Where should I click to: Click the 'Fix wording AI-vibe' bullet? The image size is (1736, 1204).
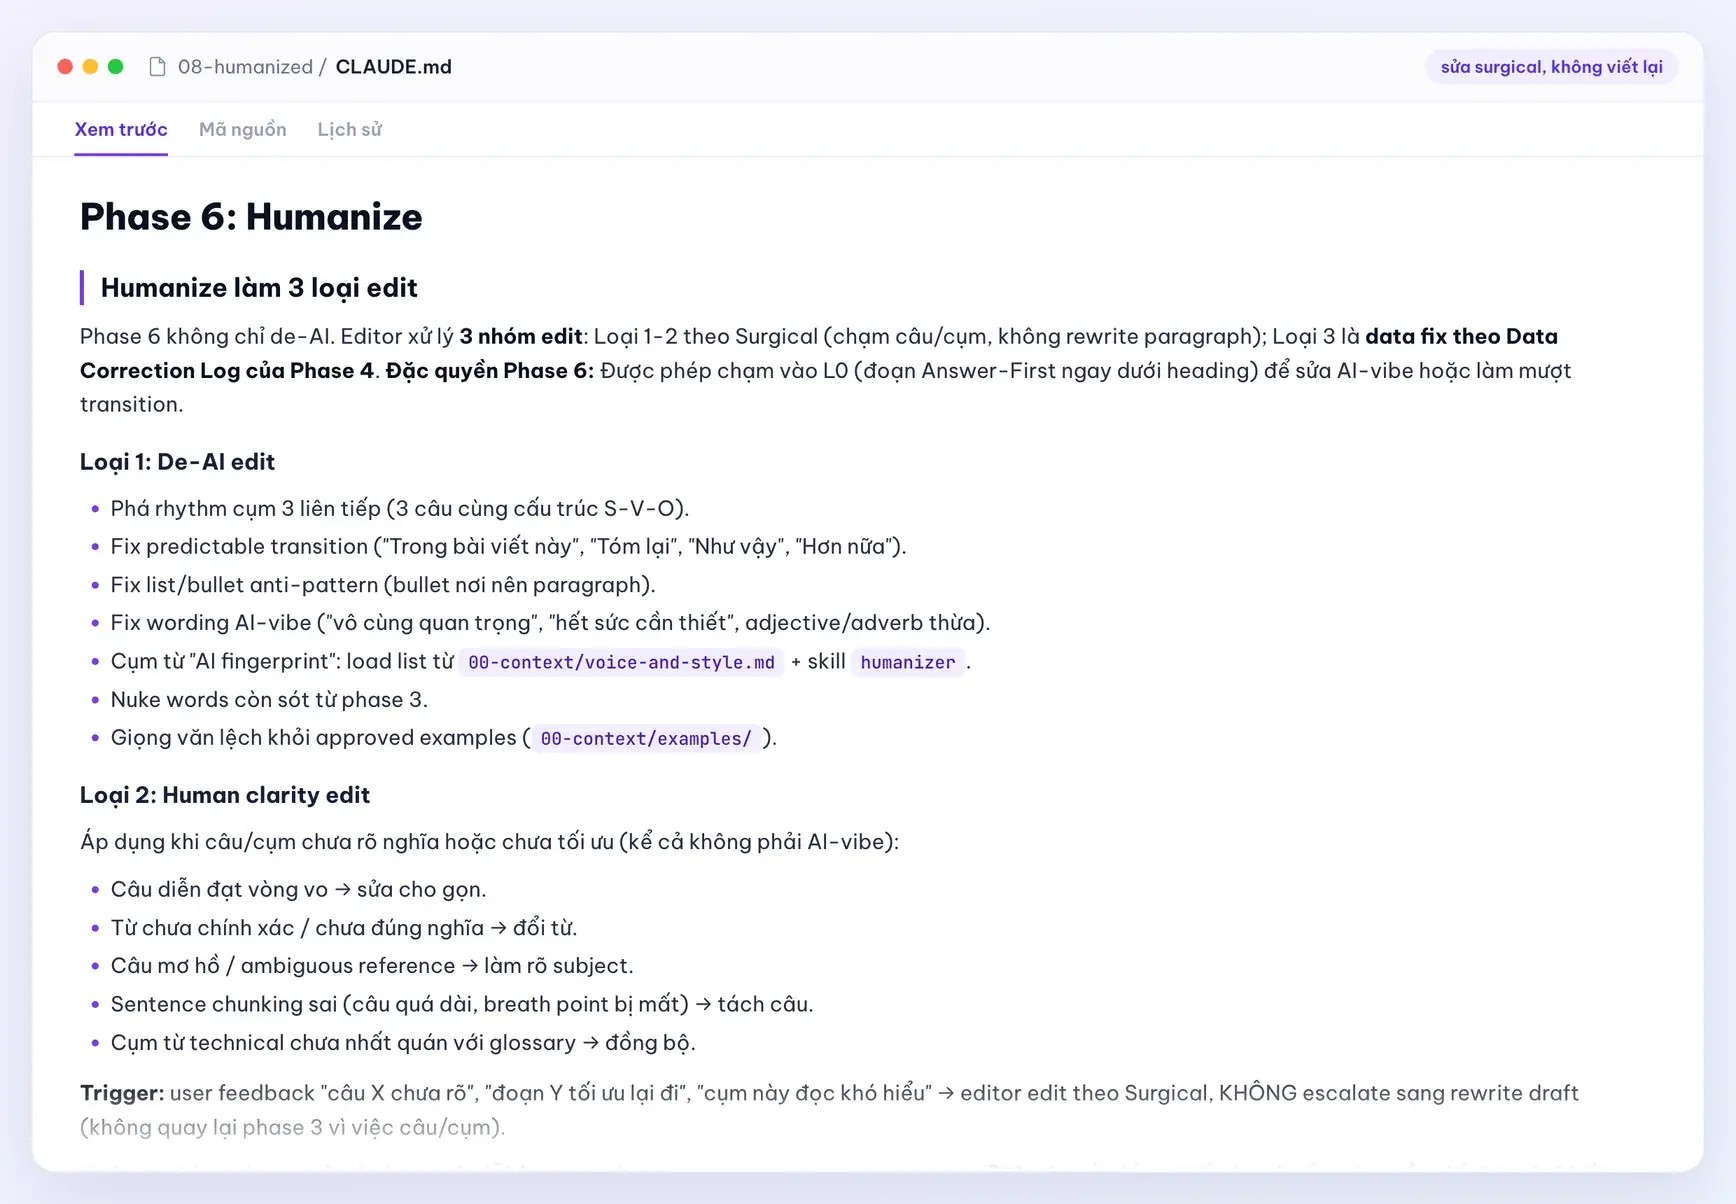550,623
